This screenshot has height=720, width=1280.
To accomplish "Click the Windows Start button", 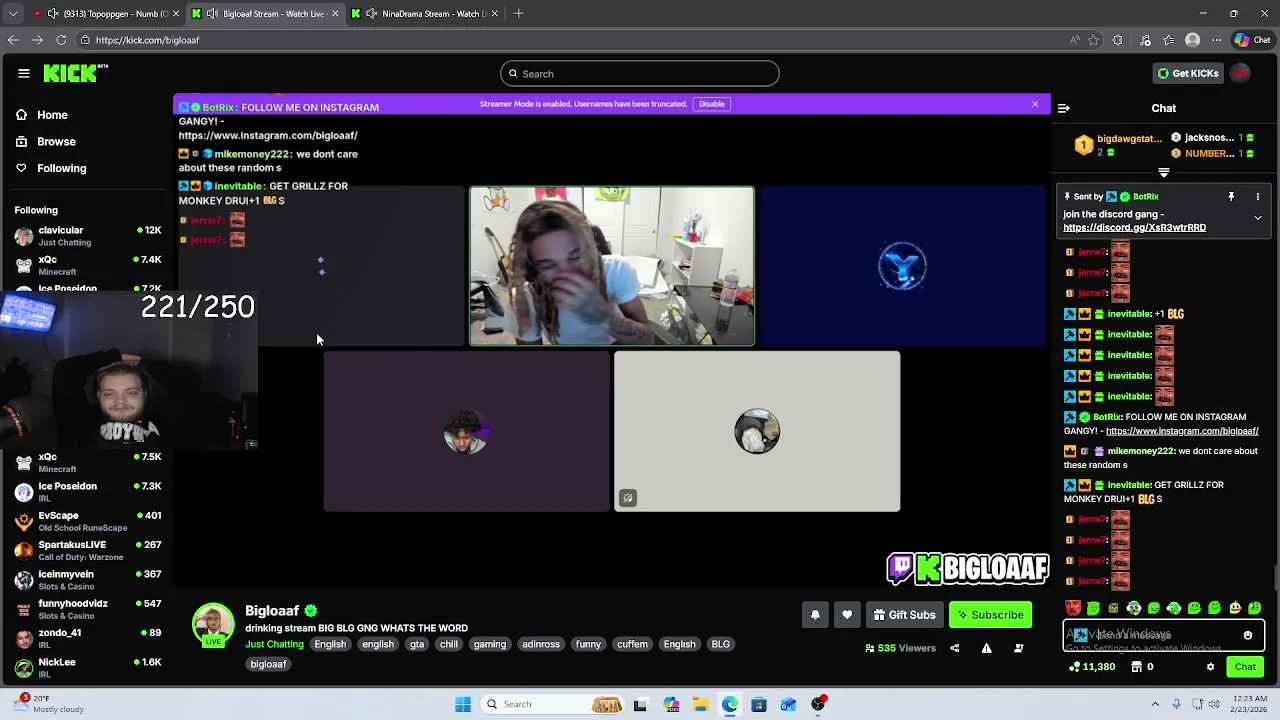I will [463, 704].
